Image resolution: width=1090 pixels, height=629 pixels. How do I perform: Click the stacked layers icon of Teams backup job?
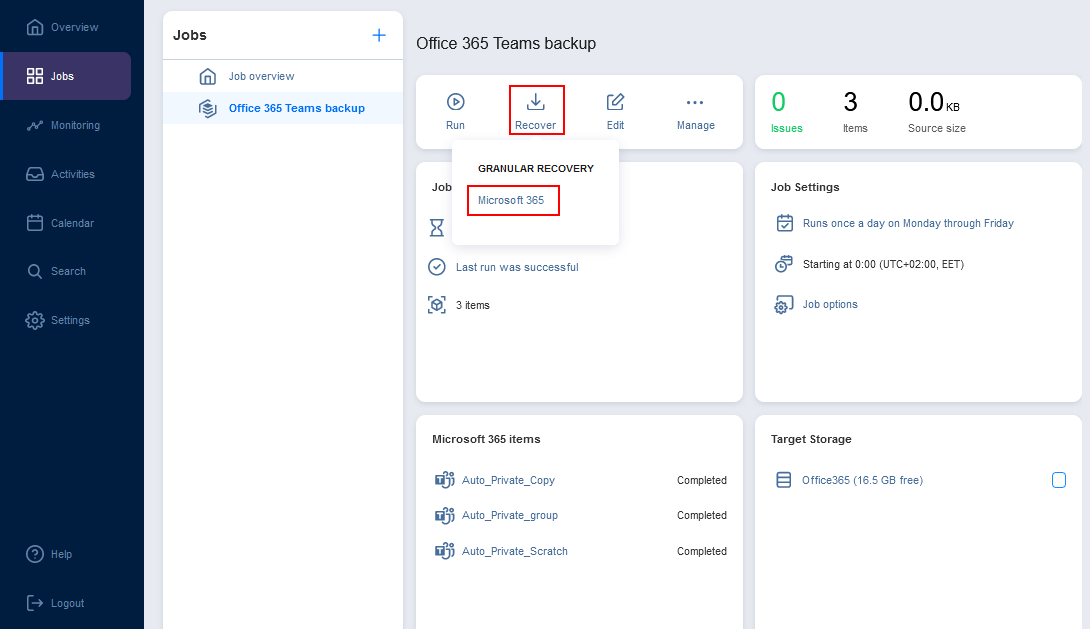pyautogui.click(x=207, y=108)
